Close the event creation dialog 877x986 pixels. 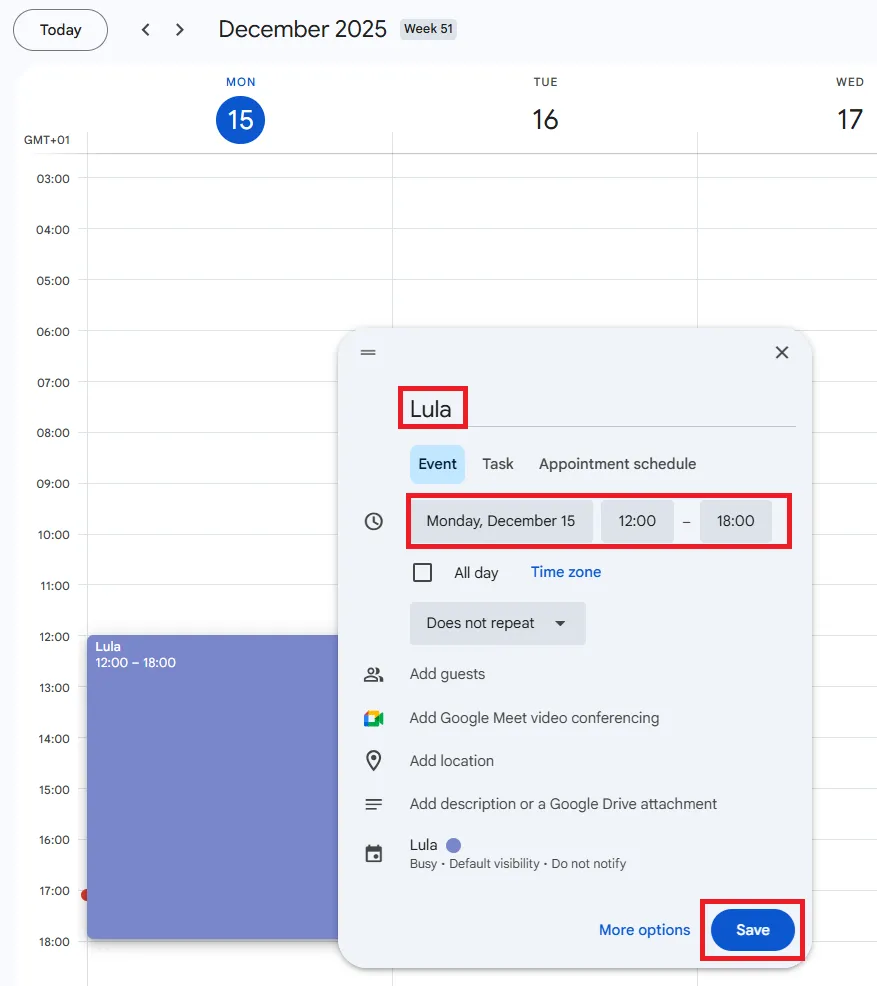tap(781, 352)
